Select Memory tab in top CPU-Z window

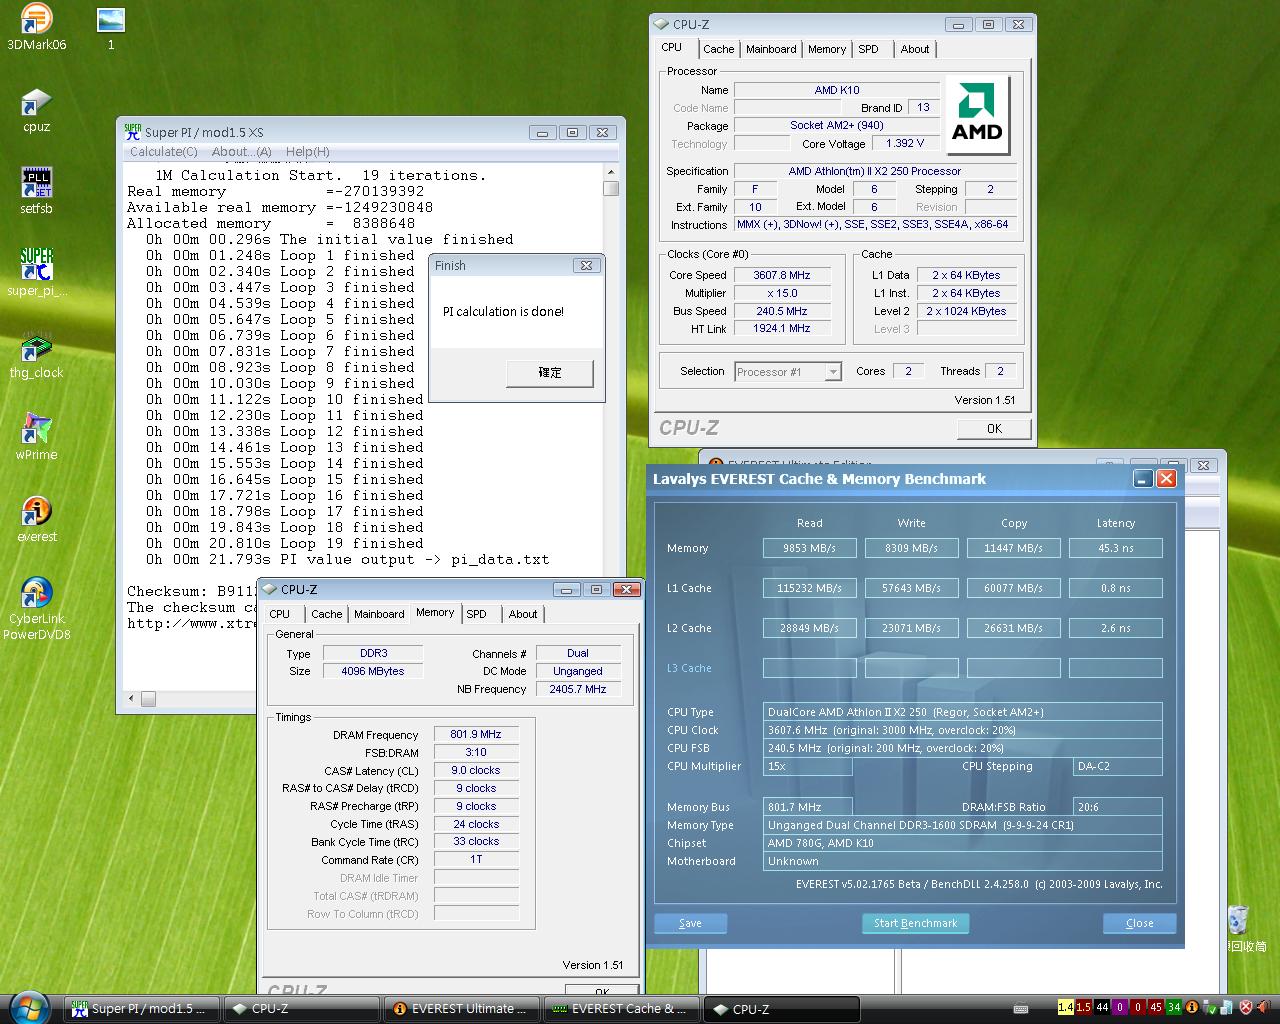pos(827,49)
